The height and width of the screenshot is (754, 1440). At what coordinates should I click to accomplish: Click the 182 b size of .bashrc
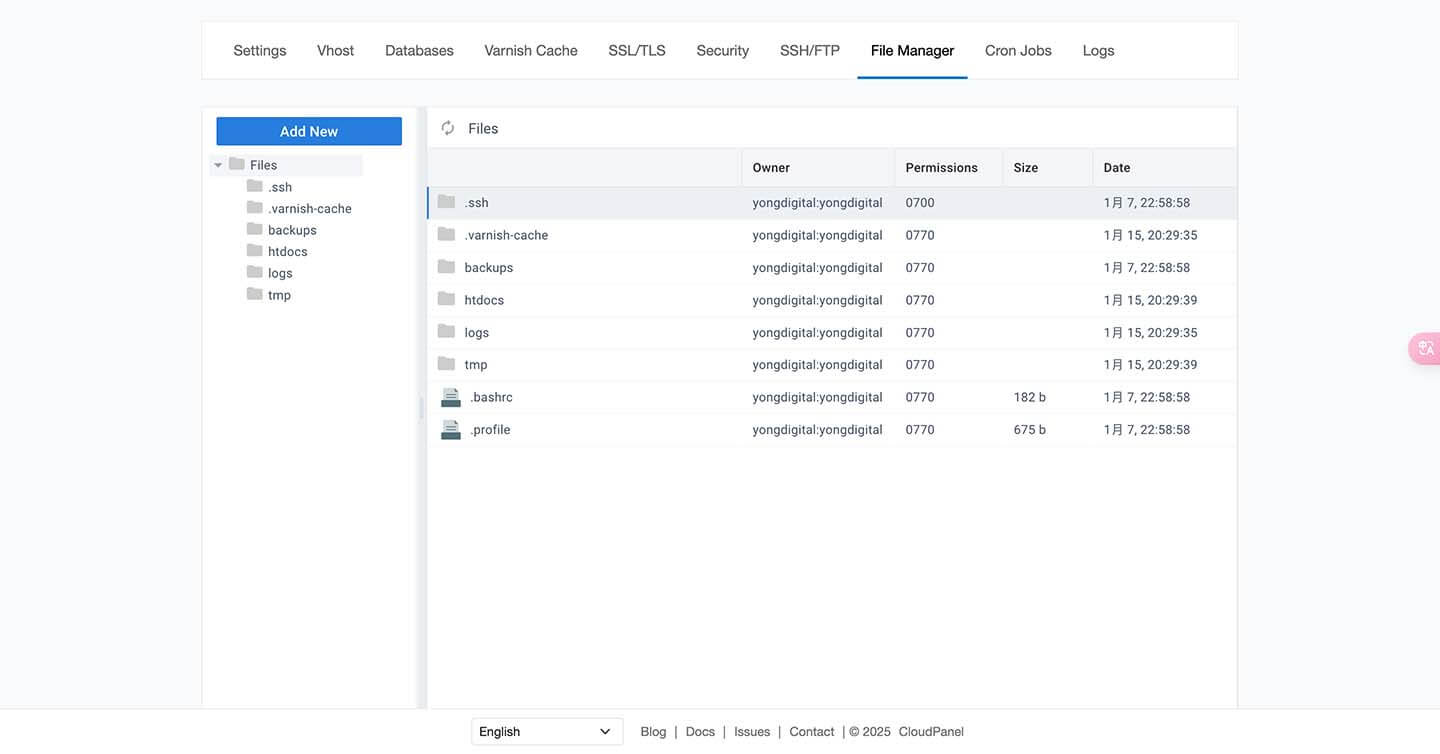[x=1030, y=397]
